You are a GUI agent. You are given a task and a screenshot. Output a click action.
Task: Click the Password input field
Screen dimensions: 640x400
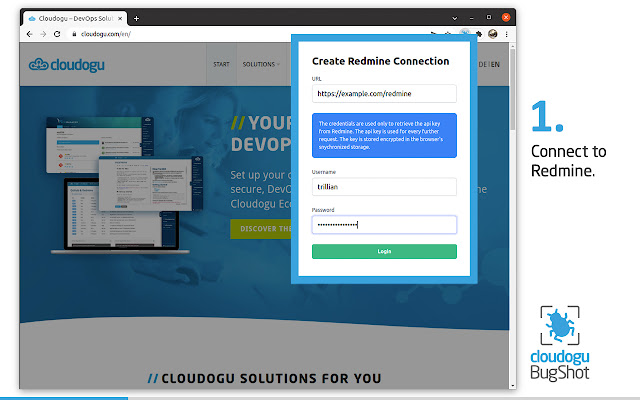384,224
